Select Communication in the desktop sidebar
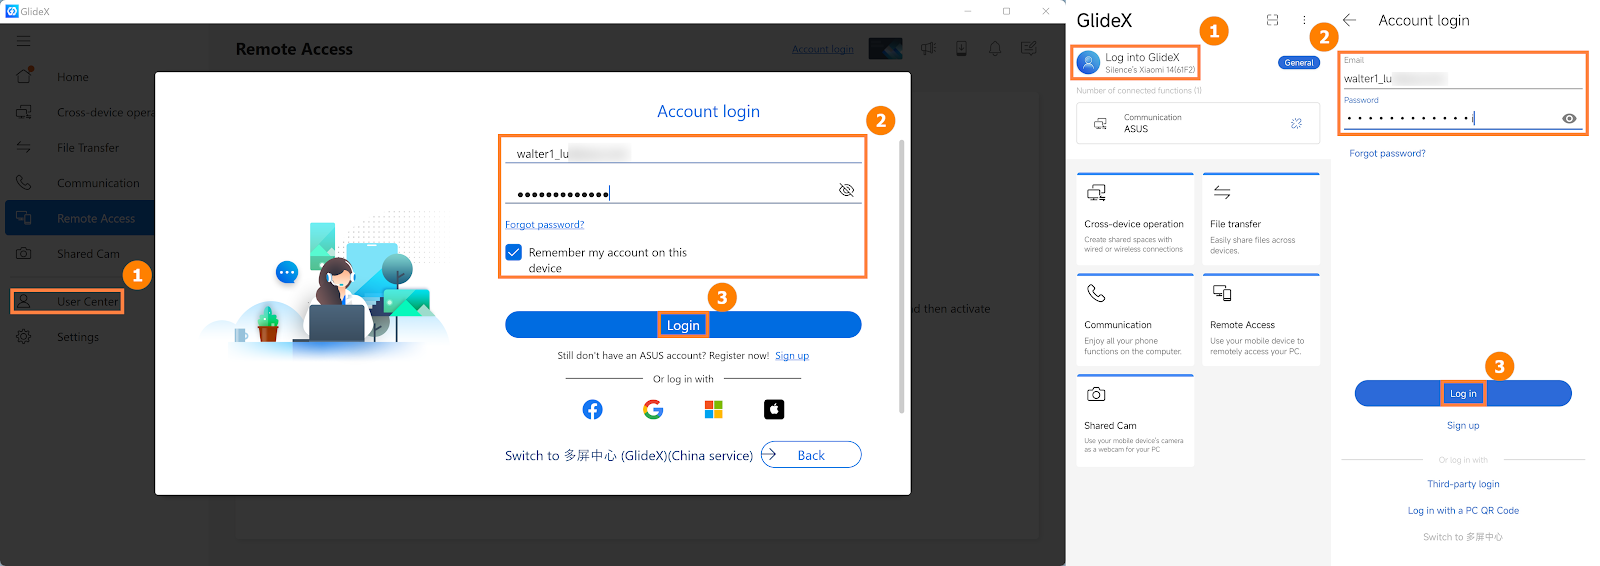This screenshot has width=1600, height=566. tap(80, 183)
